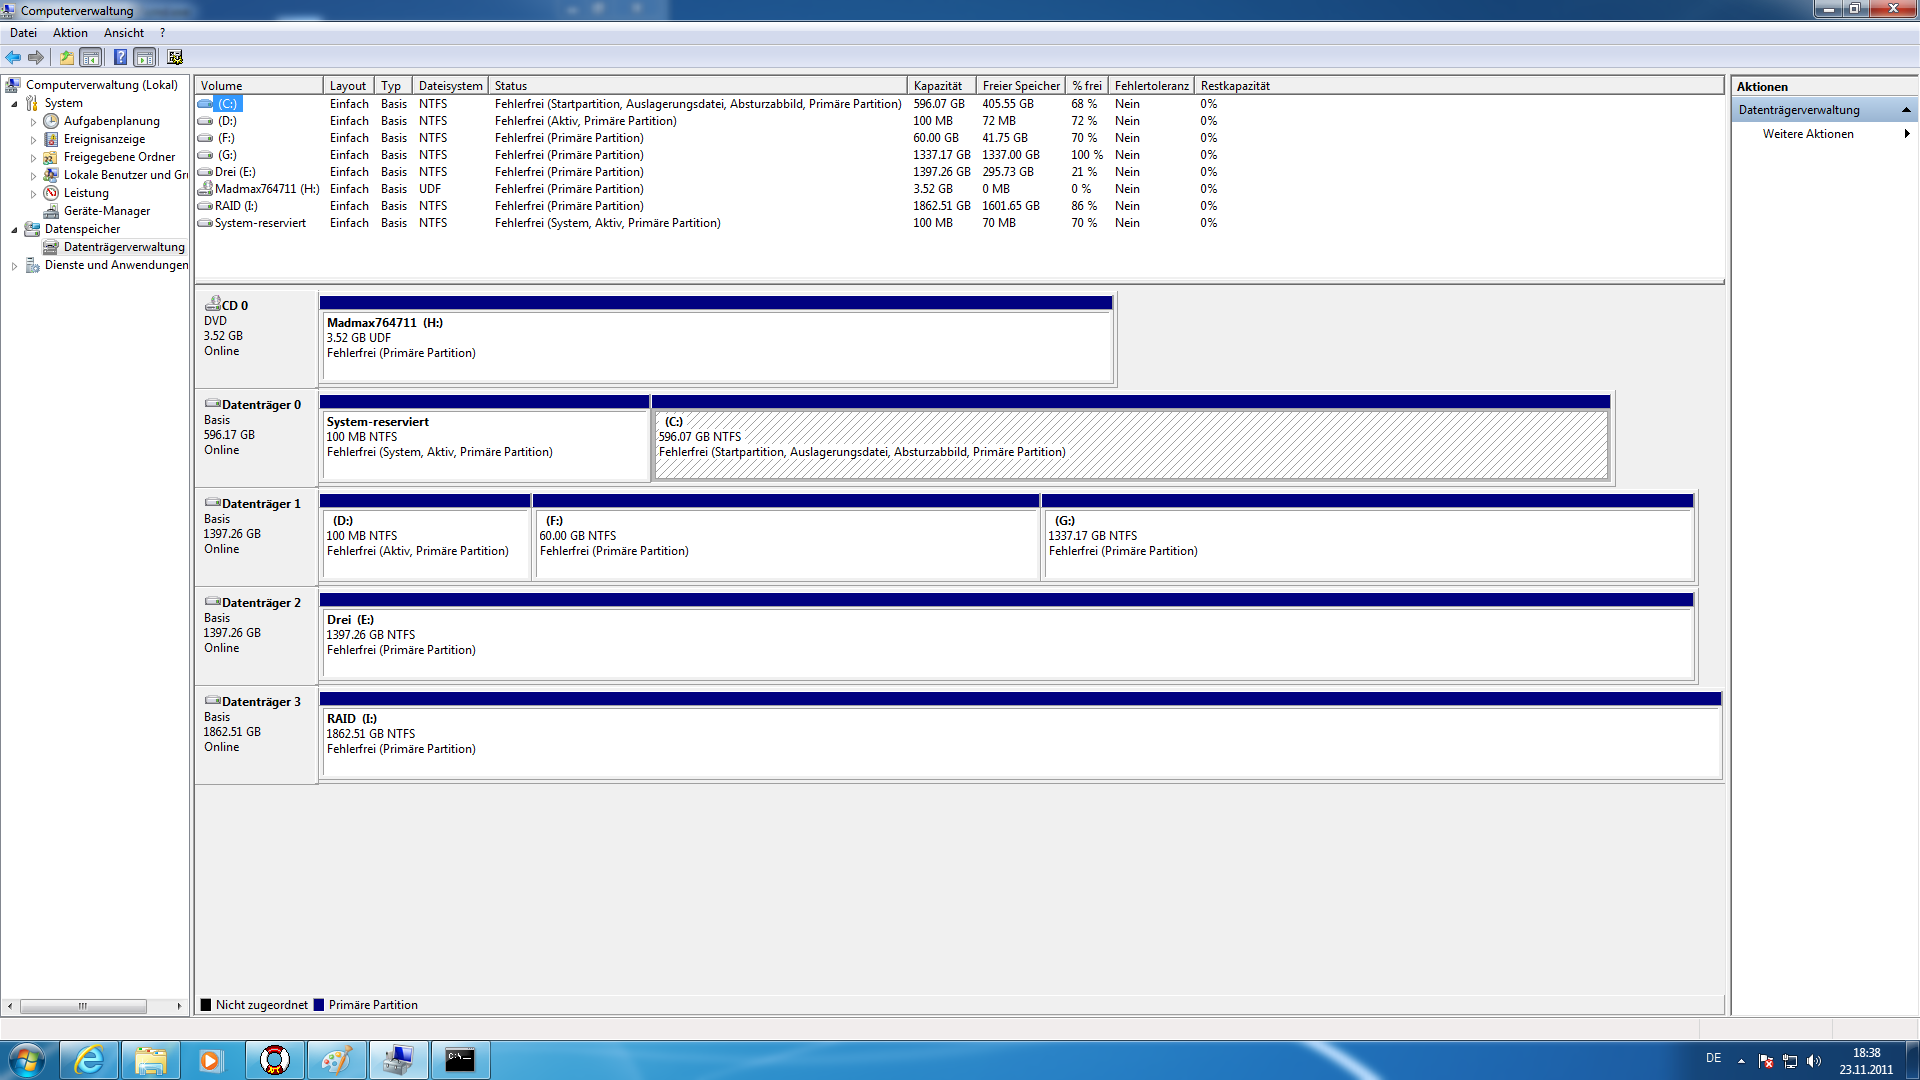Click the Up one level folder icon
1920x1080 pixels.
[x=66, y=57]
